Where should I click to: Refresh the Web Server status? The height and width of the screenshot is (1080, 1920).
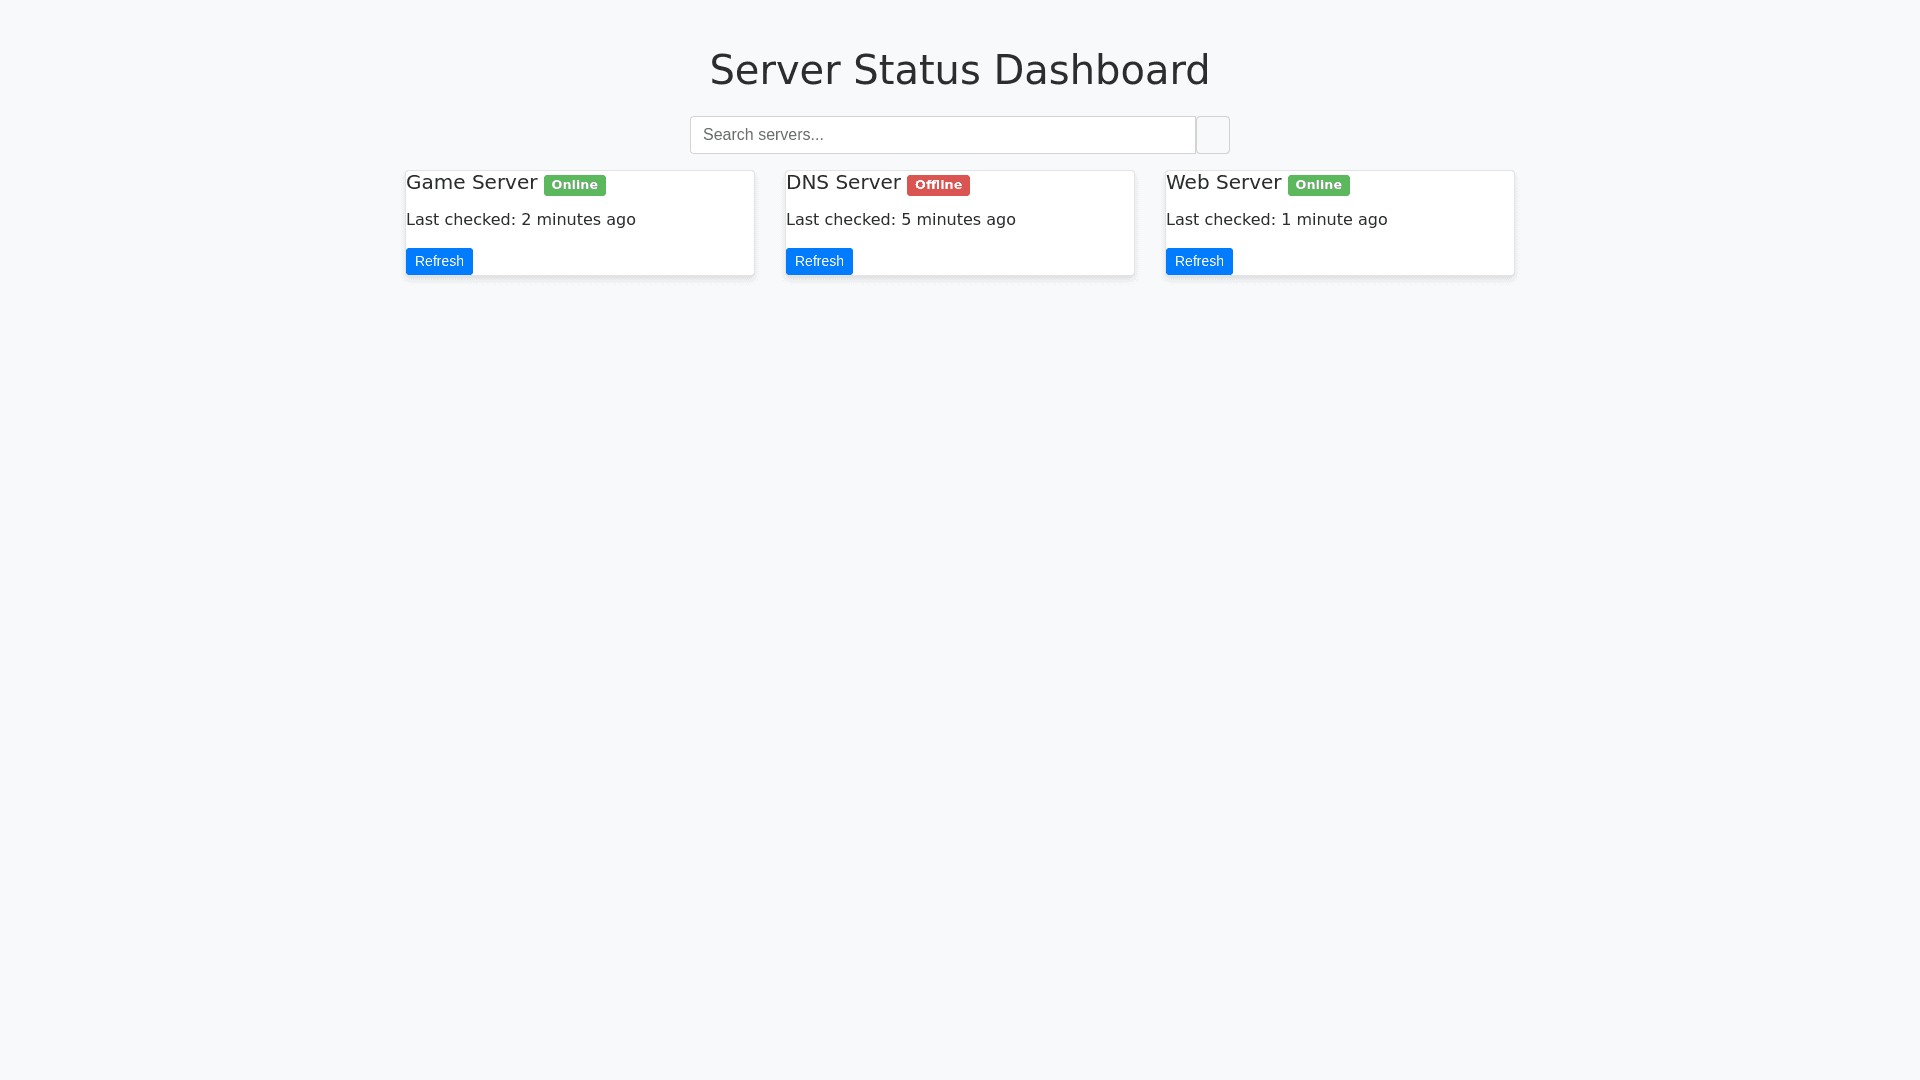(x=1199, y=261)
